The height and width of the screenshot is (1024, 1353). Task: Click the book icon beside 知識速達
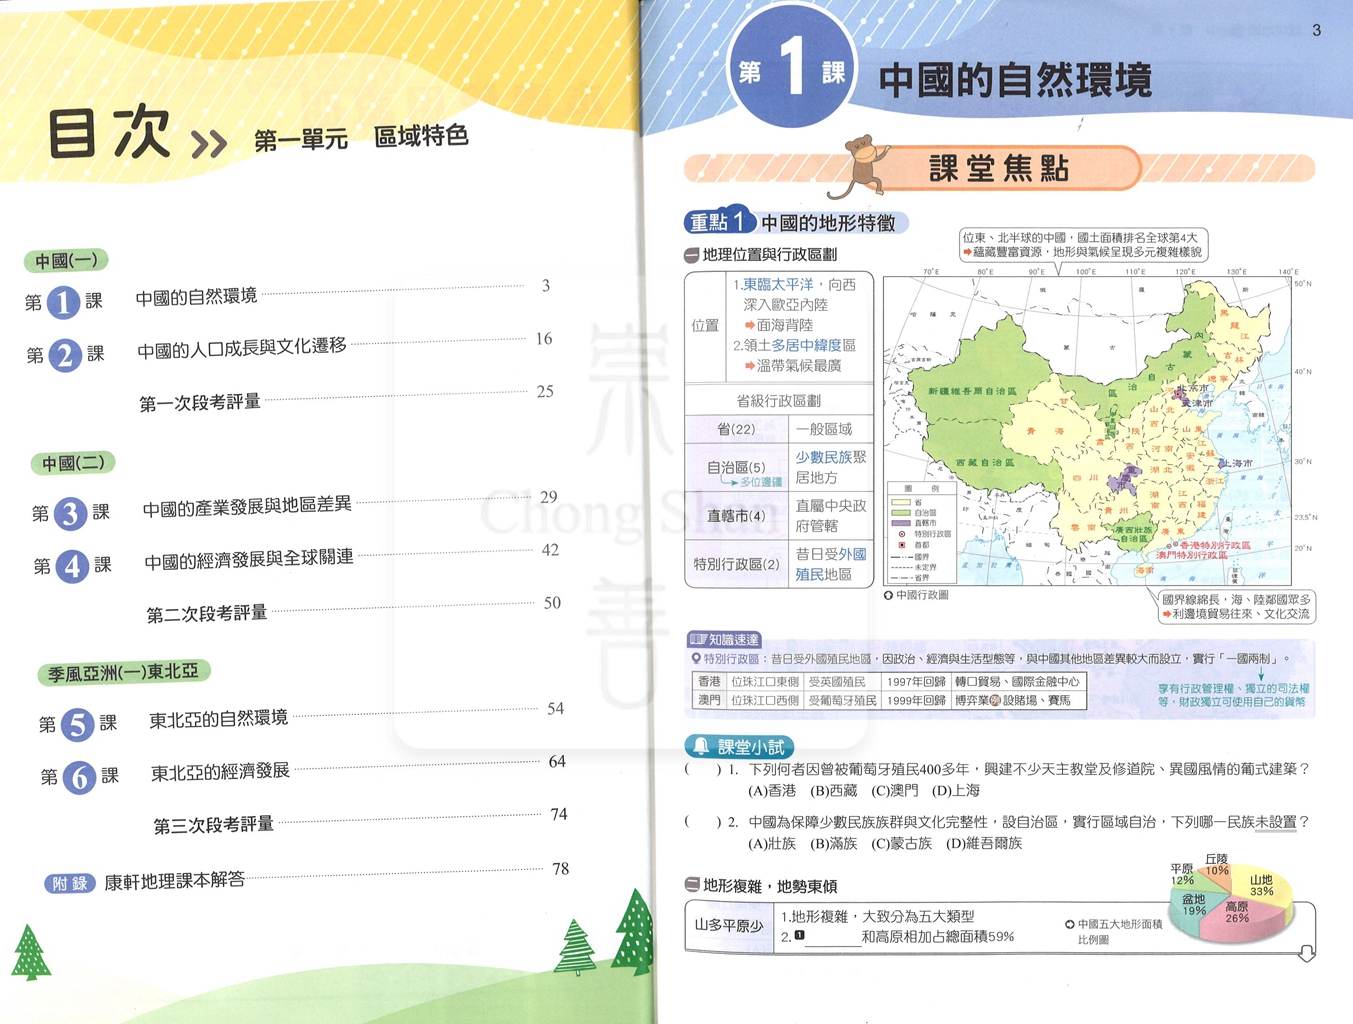[697, 639]
